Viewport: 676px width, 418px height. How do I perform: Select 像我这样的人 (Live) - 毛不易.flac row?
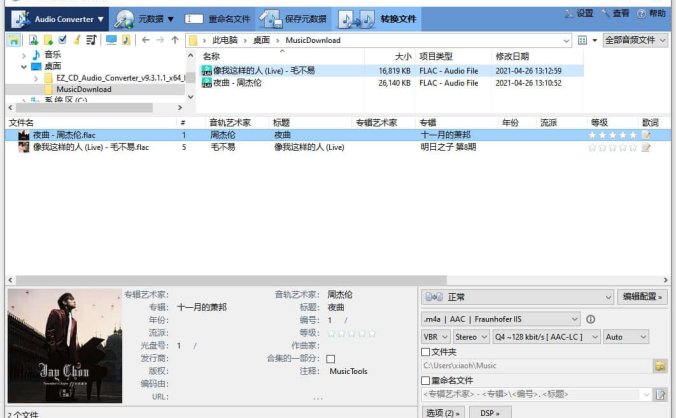click(338, 147)
